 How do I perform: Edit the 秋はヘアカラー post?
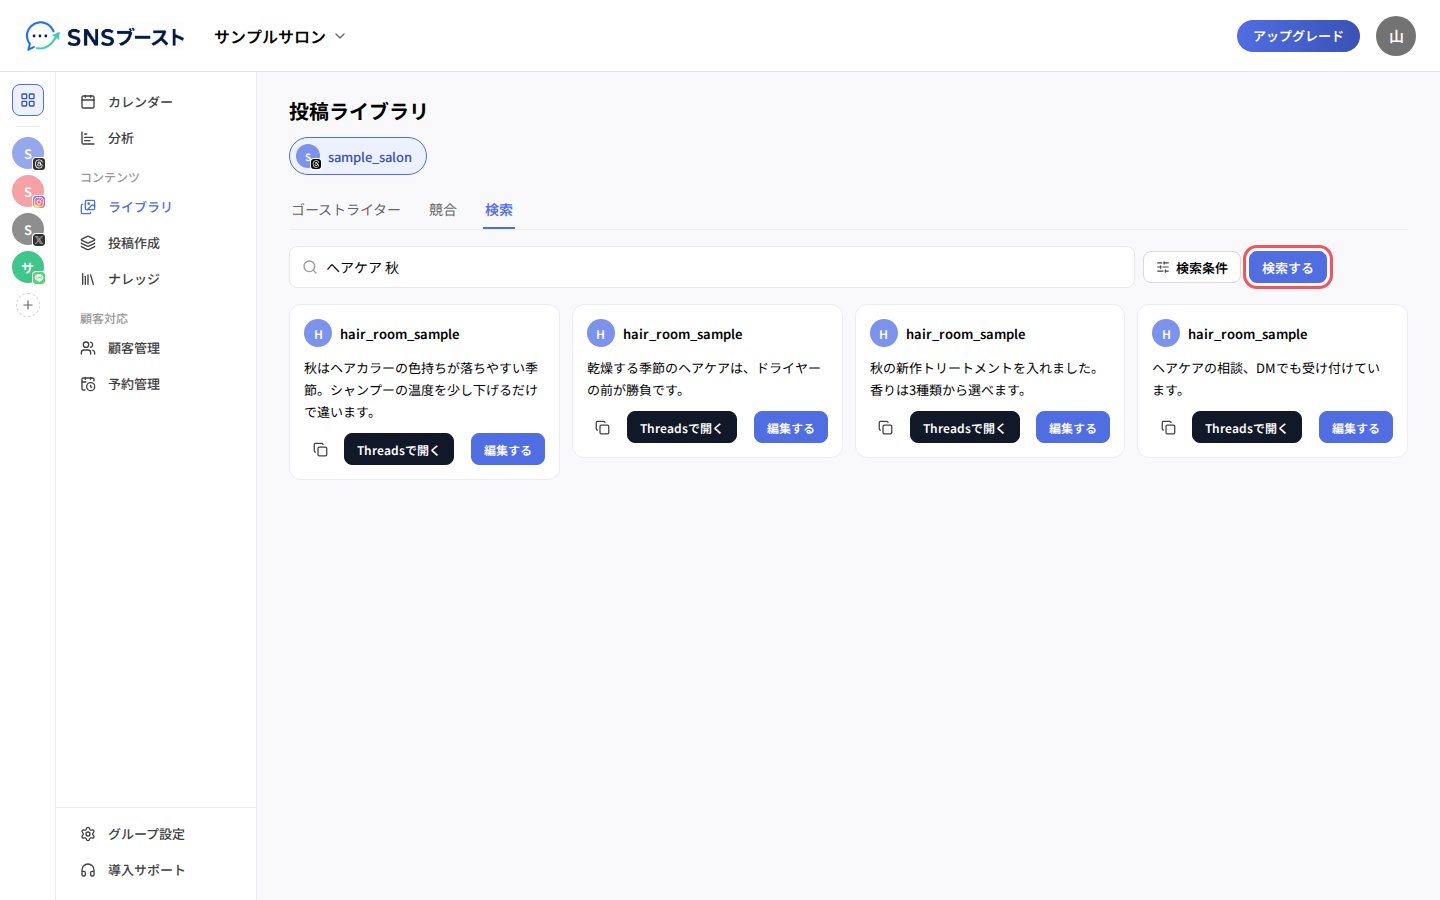tap(508, 450)
